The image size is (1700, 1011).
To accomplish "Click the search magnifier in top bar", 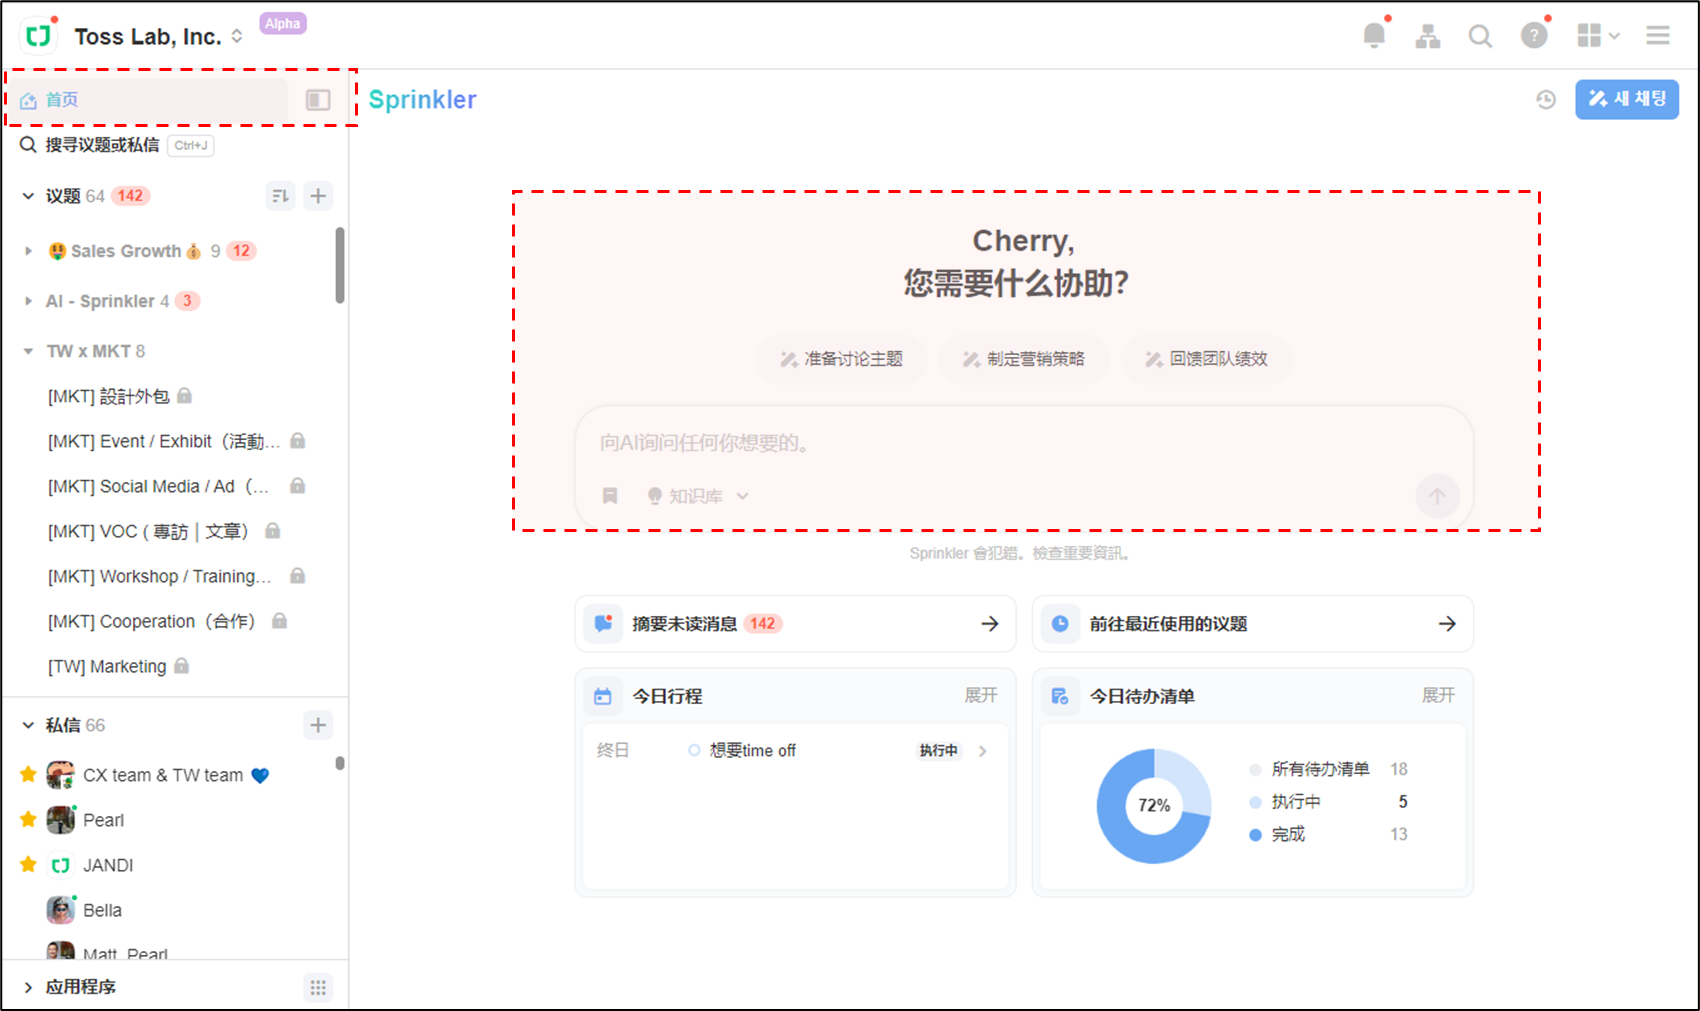I will 1480,37.
